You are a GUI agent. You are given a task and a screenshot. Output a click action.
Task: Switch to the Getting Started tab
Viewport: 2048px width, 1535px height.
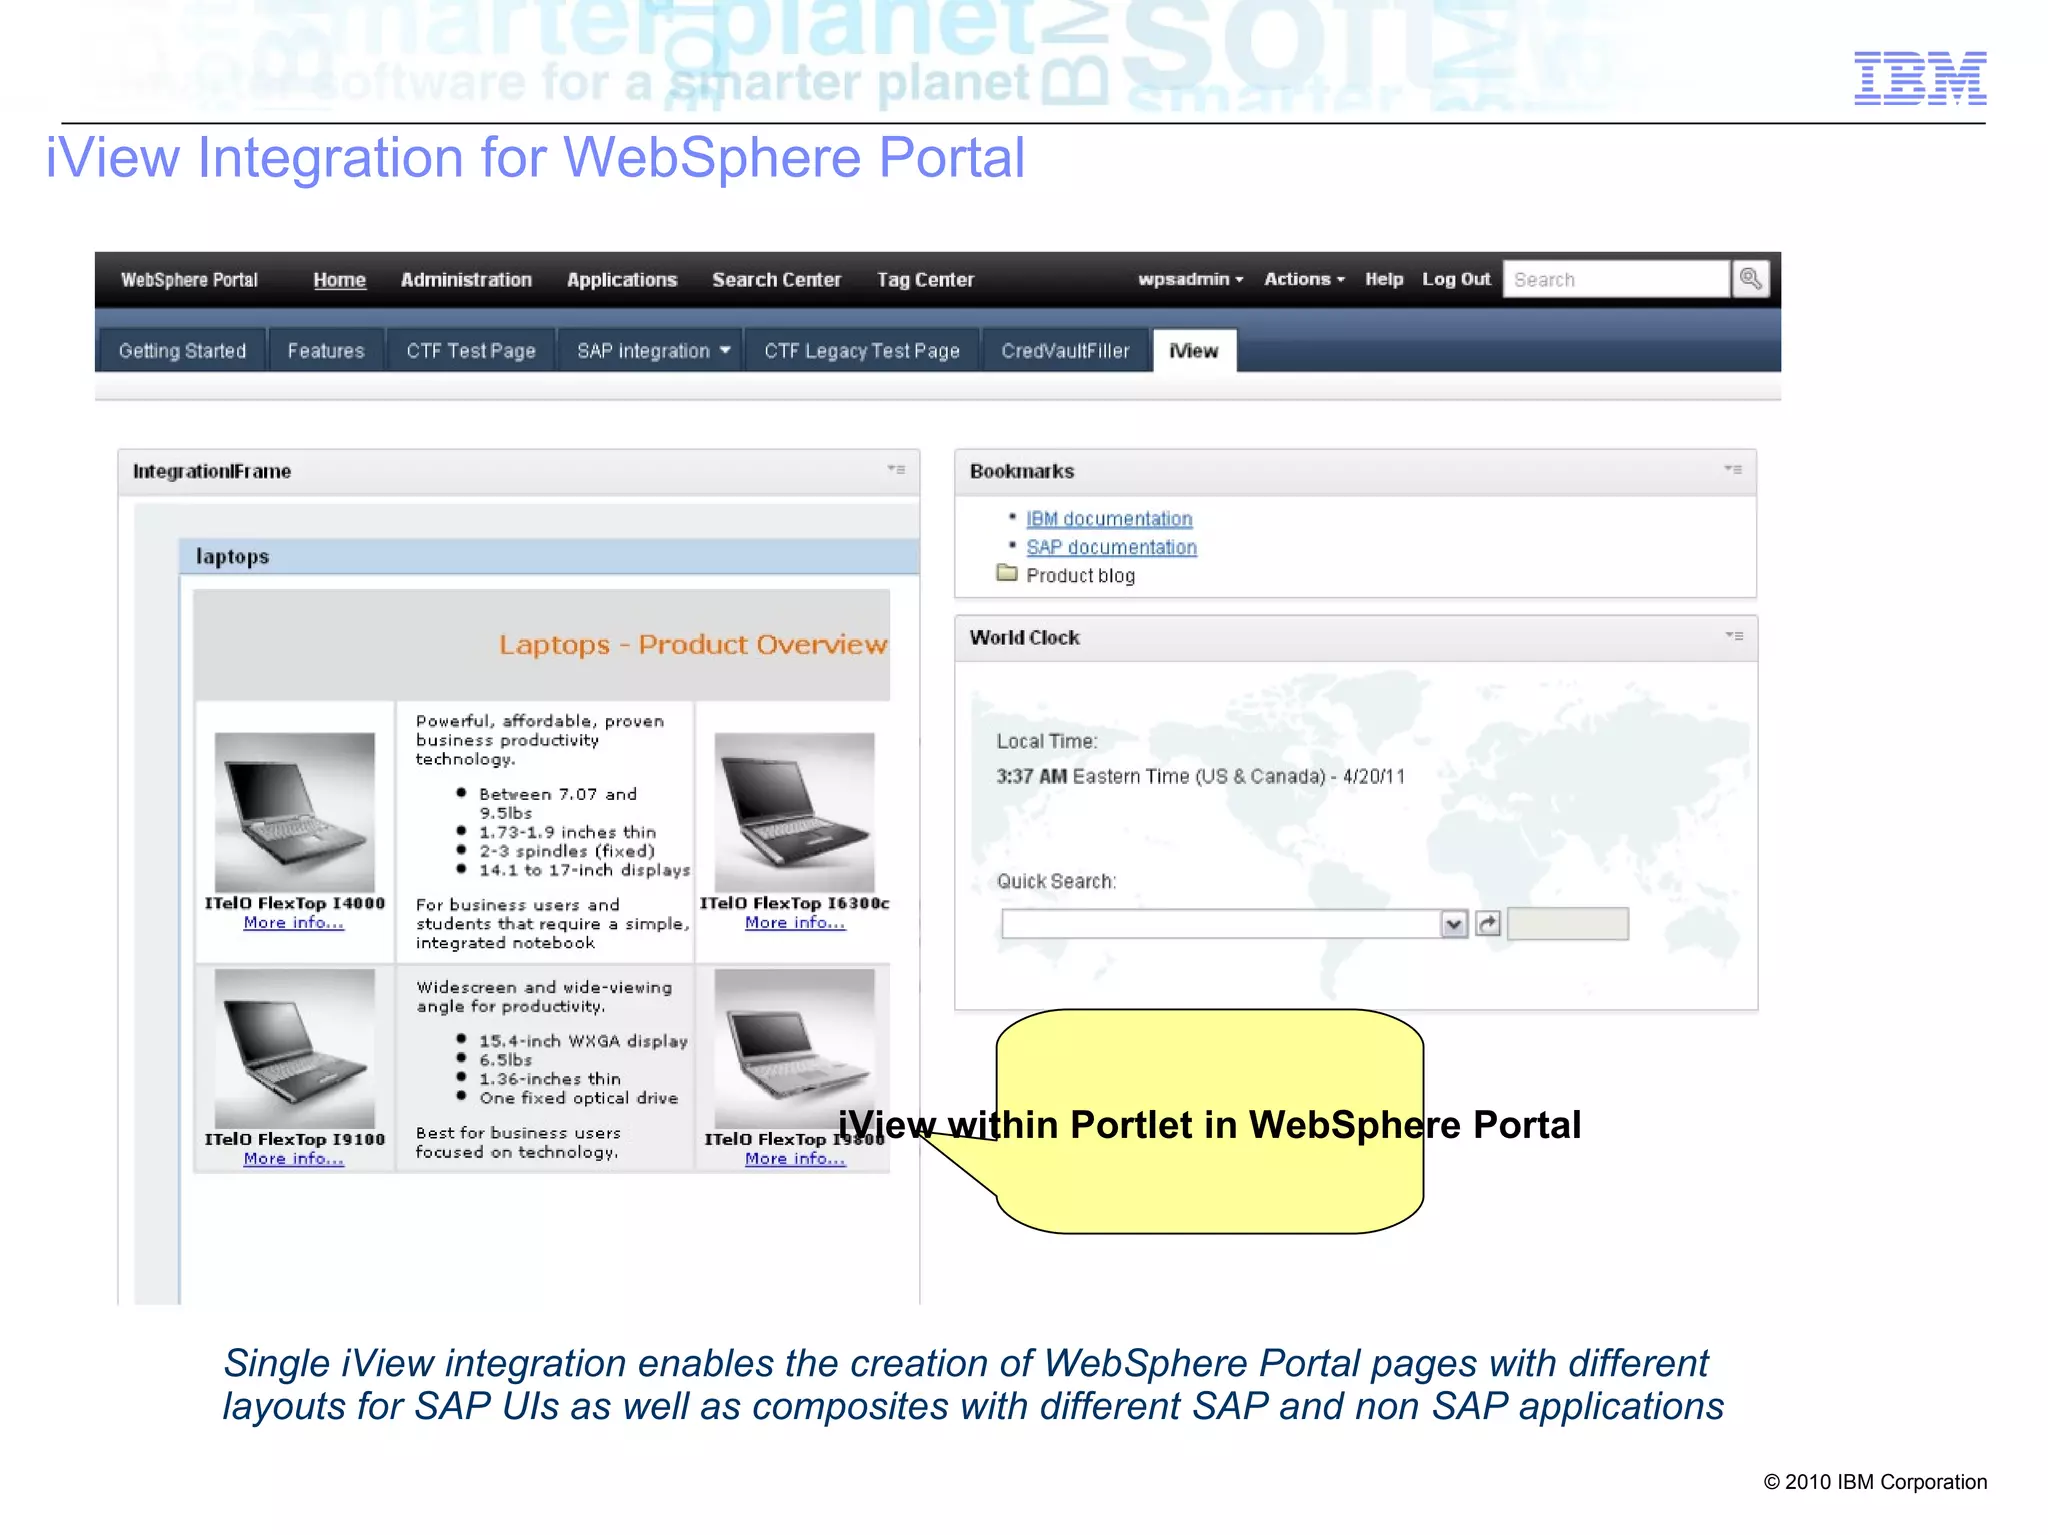182,351
